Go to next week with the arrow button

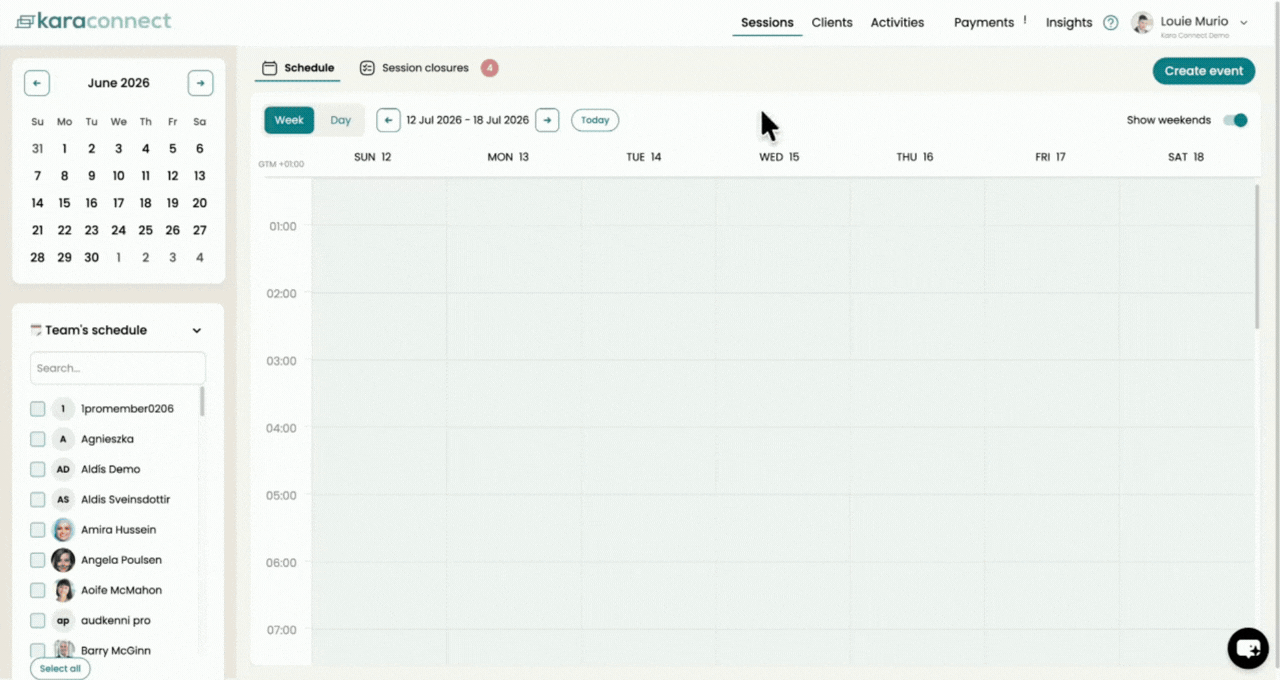point(547,120)
